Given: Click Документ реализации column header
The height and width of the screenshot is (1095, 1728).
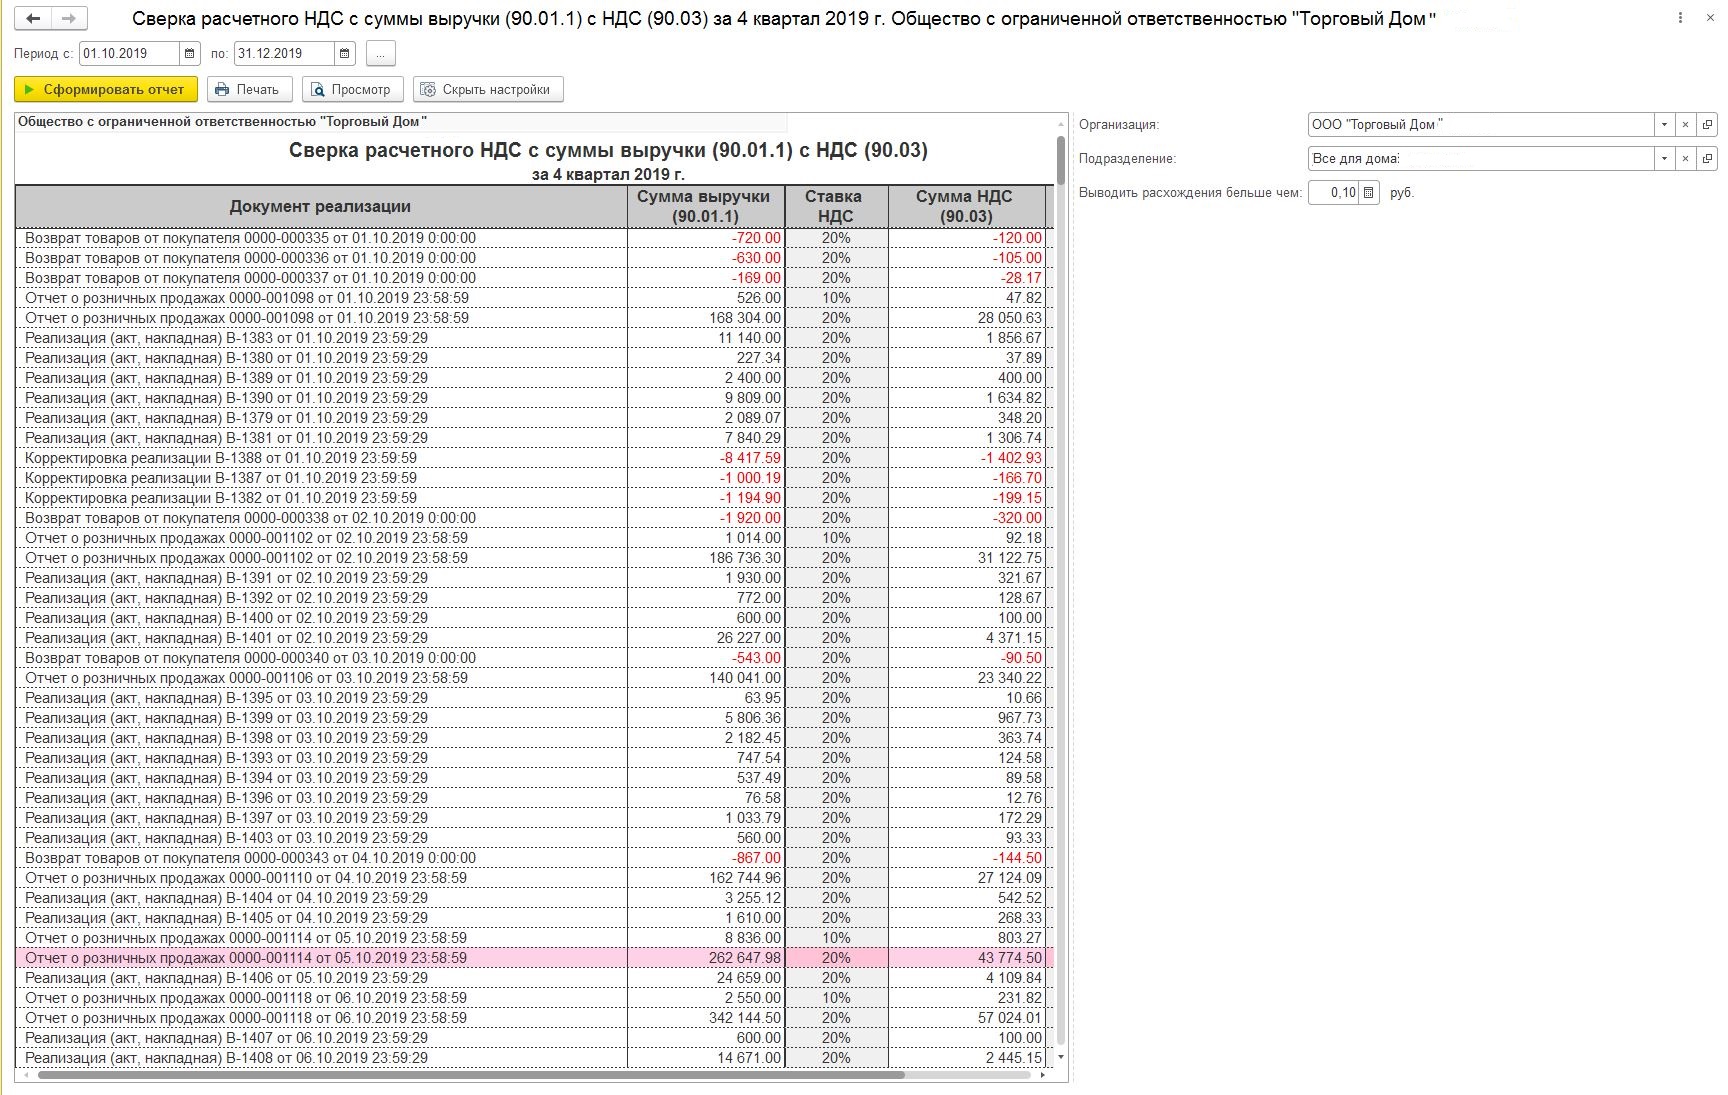Looking at the screenshot, I should (x=321, y=206).
